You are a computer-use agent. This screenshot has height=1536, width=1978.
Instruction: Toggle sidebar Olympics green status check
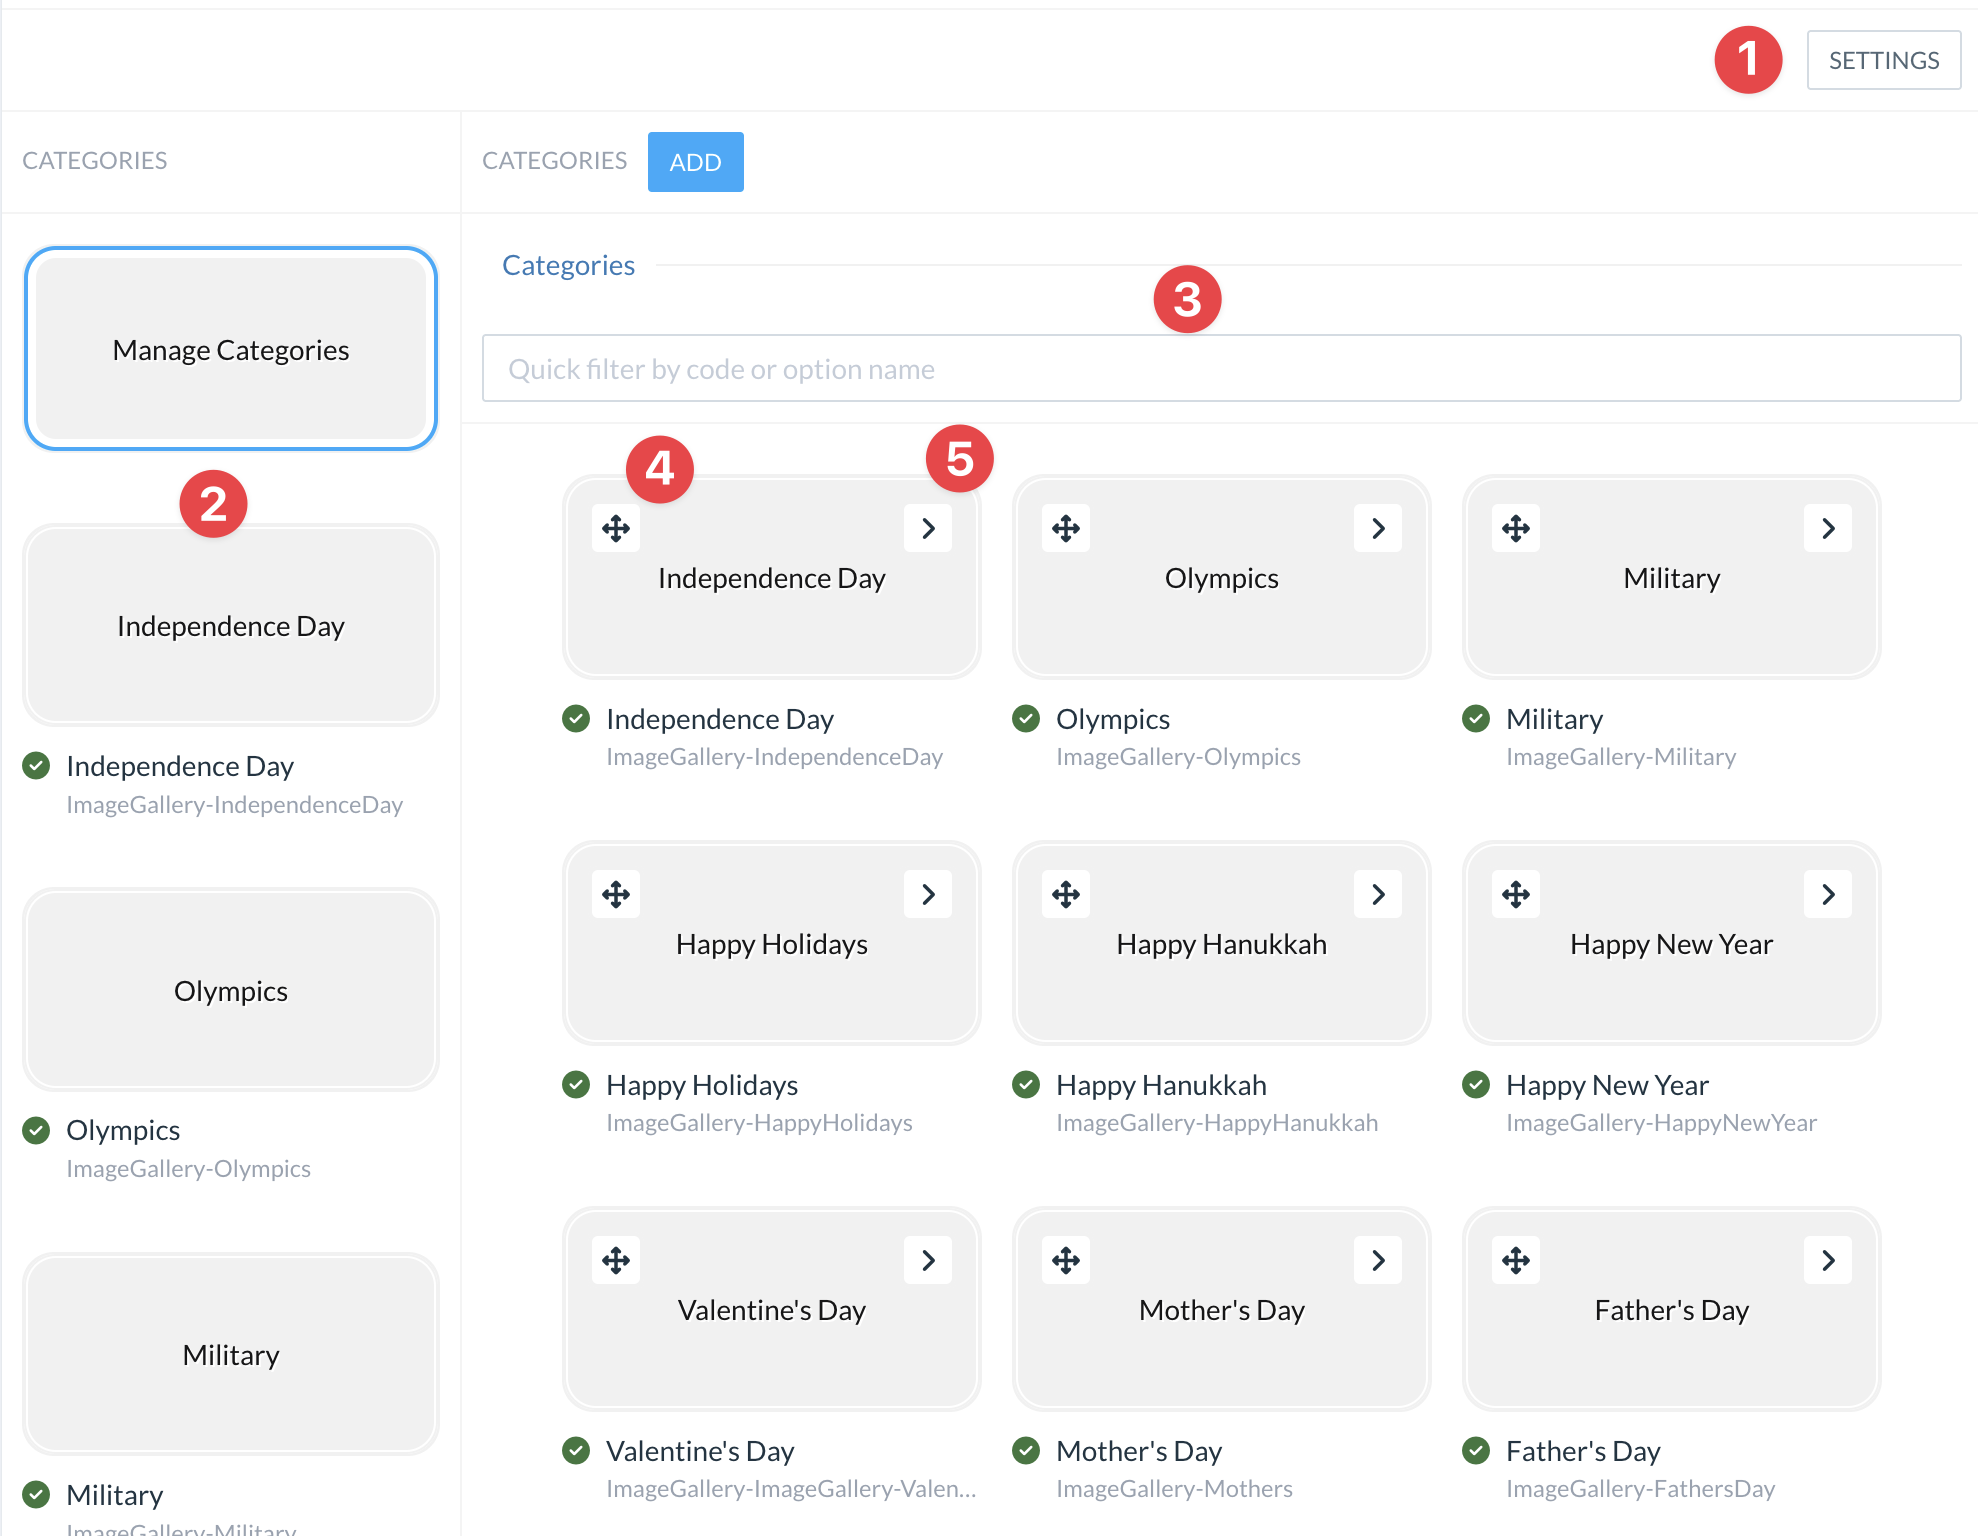click(36, 1131)
